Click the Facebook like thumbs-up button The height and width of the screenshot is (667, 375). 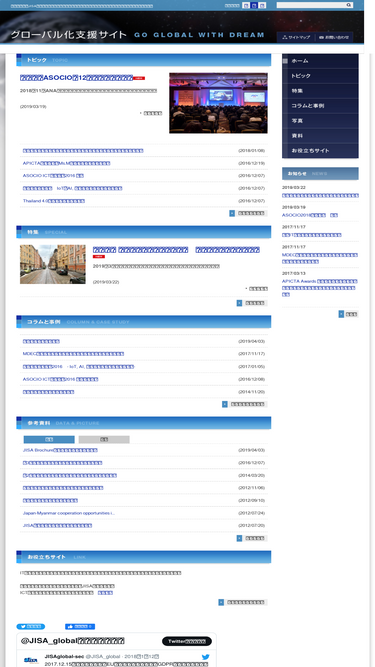point(80,626)
